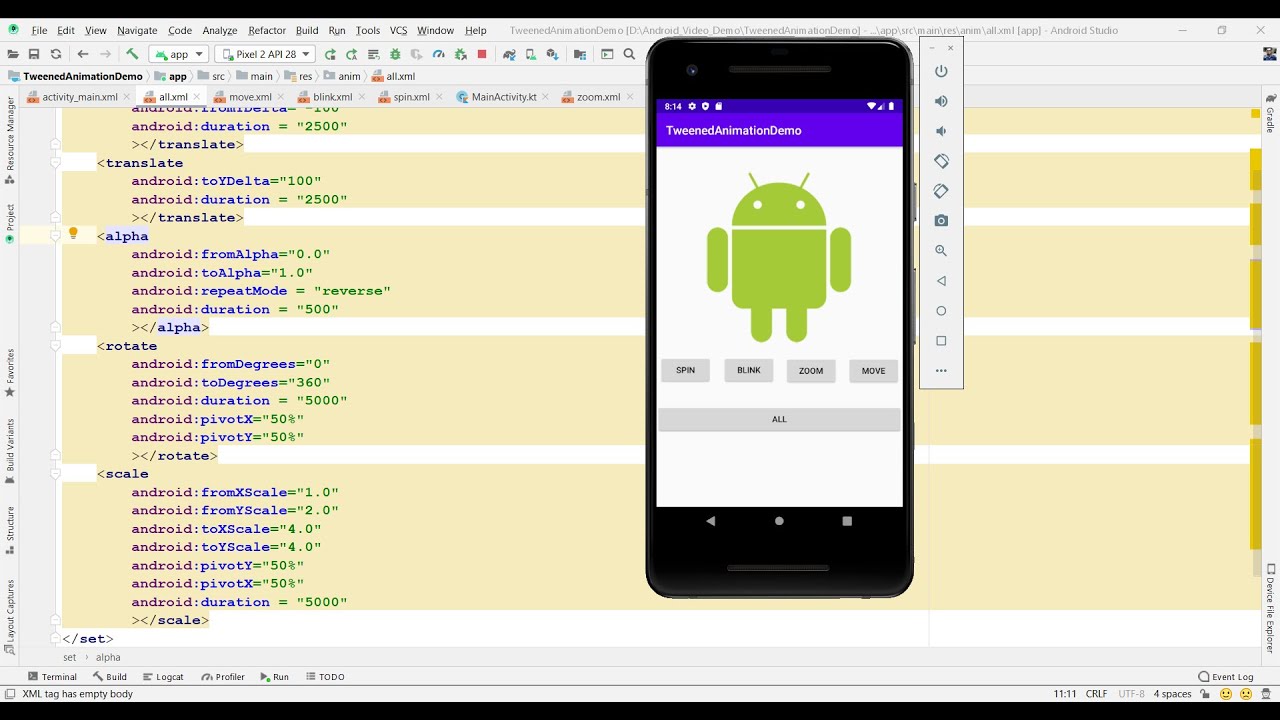Click the 'set' breadcrumb below the editor
Viewport: 1280px width, 720px height.
point(69,657)
